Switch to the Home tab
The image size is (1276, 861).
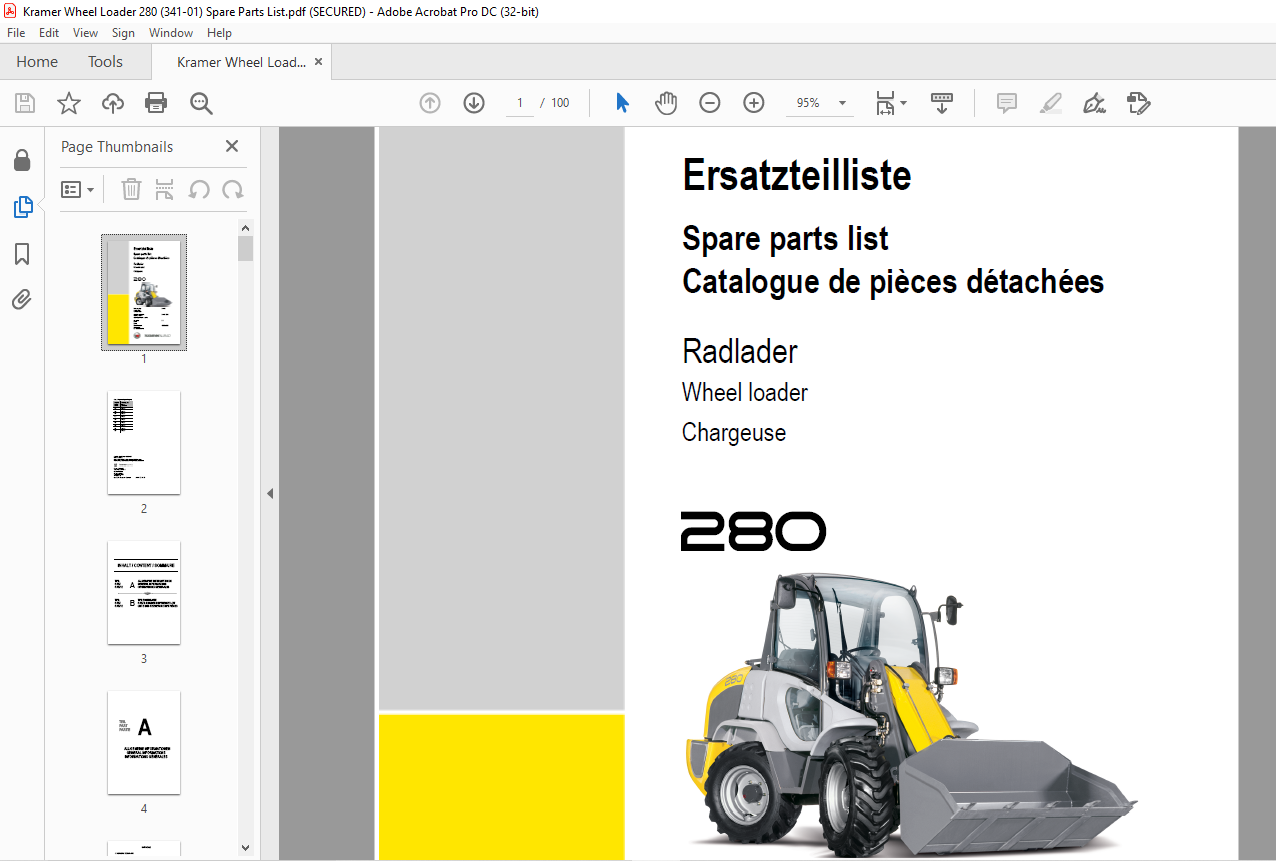pyautogui.click(x=37, y=62)
